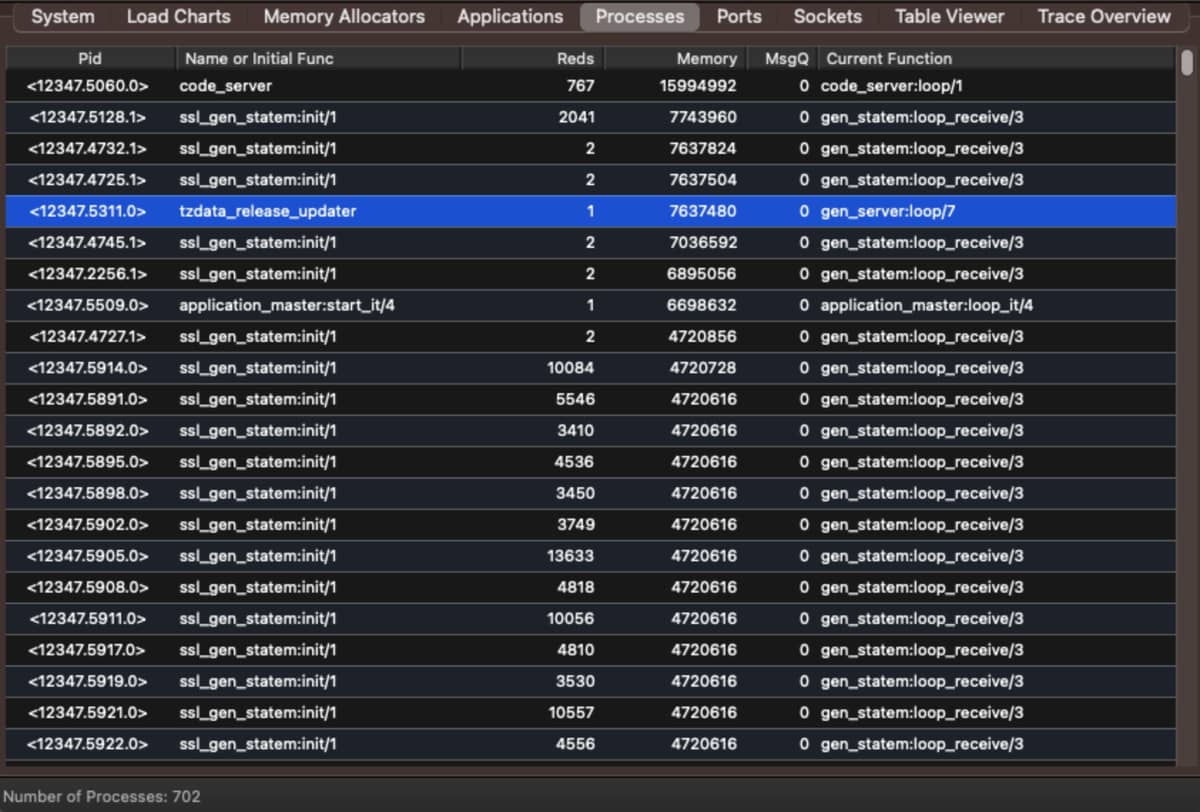Select process <12347.5919.0>
1200x812 pixels.
tap(590, 681)
